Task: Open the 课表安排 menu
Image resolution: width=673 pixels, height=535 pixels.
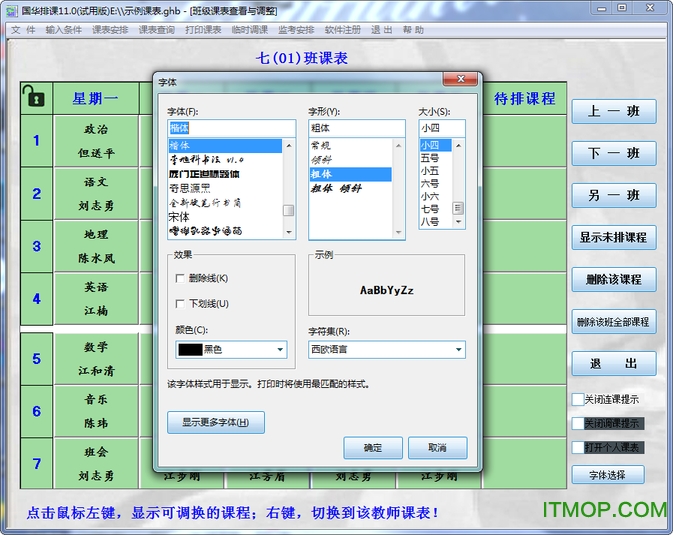Action: (110, 30)
